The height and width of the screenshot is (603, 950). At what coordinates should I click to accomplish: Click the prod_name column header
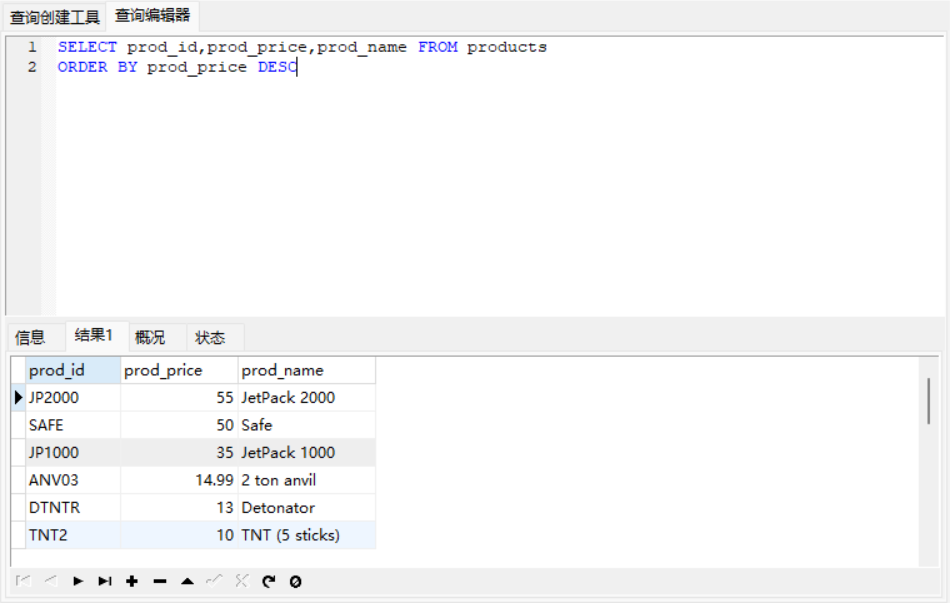tap(283, 371)
